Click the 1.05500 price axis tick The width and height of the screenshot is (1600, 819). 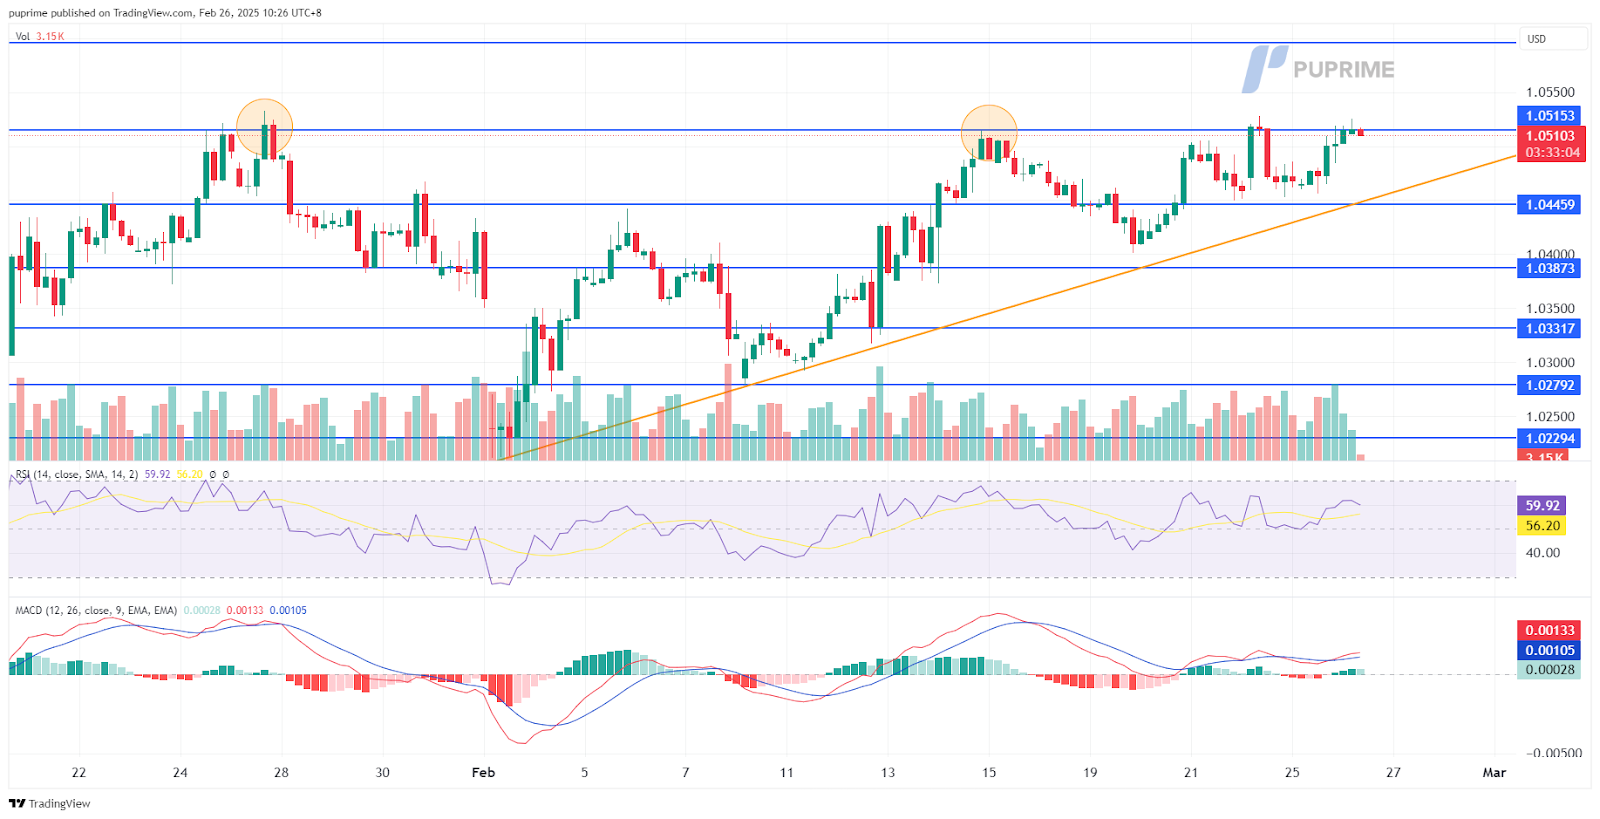pyautogui.click(x=1549, y=92)
